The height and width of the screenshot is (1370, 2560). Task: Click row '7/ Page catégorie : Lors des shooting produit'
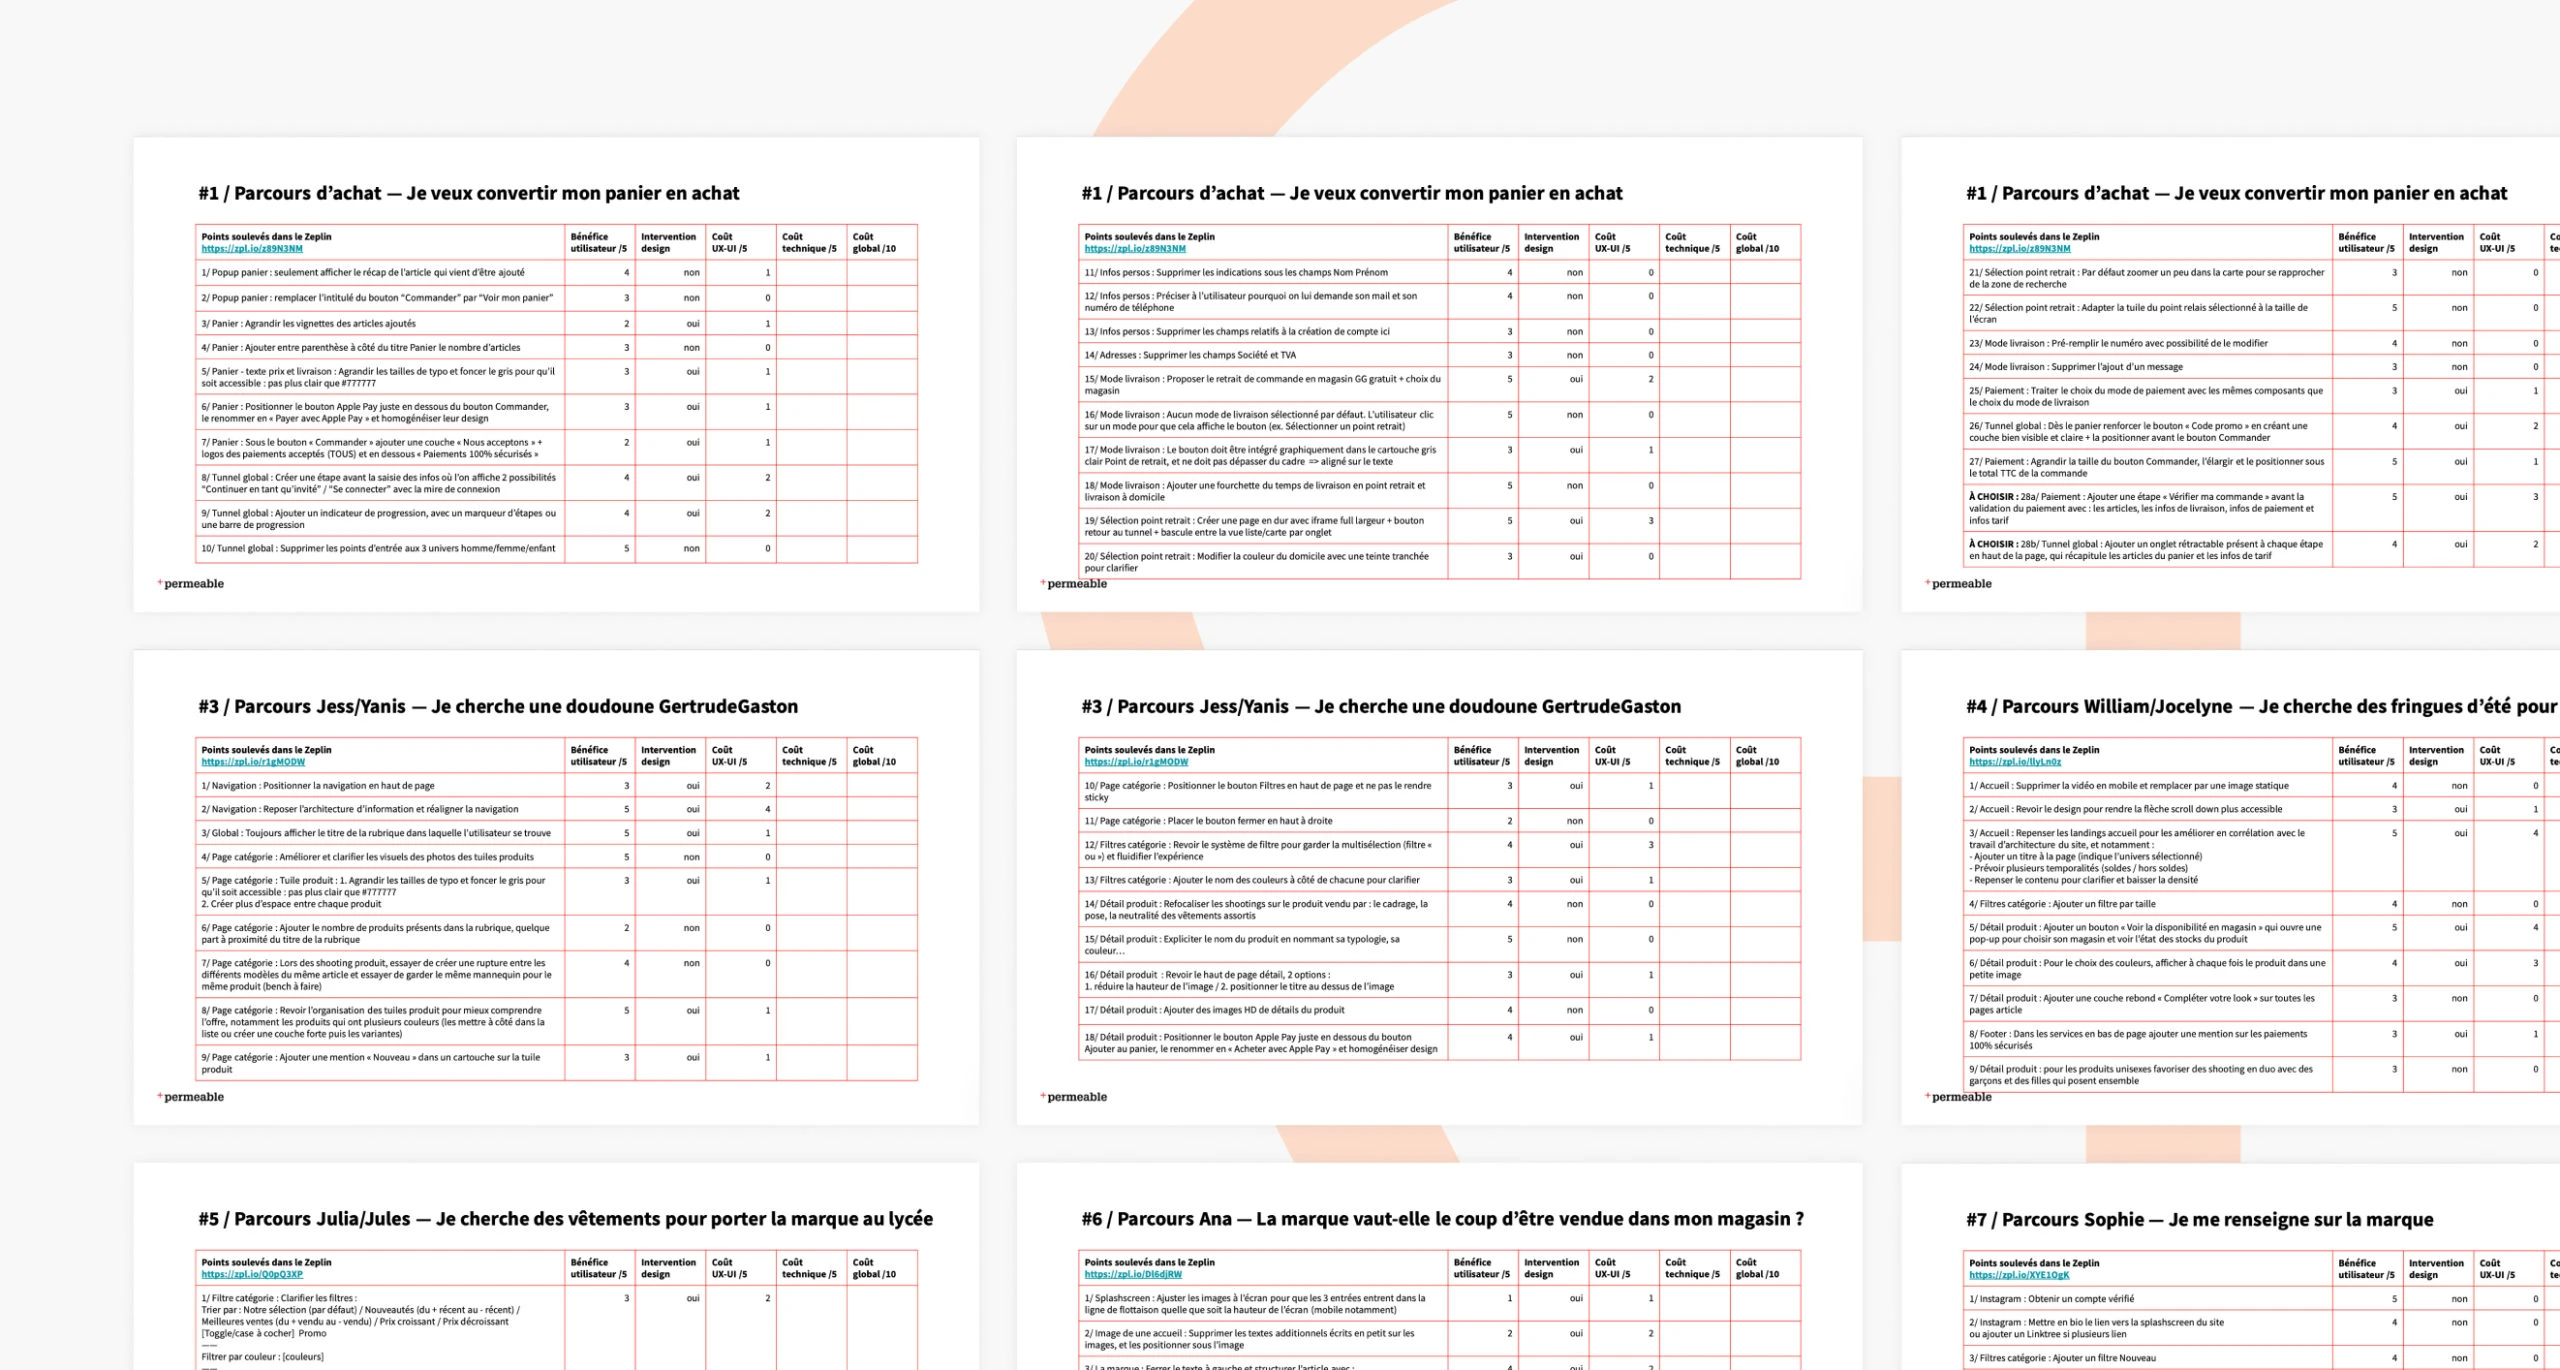(x=556, y=975)
